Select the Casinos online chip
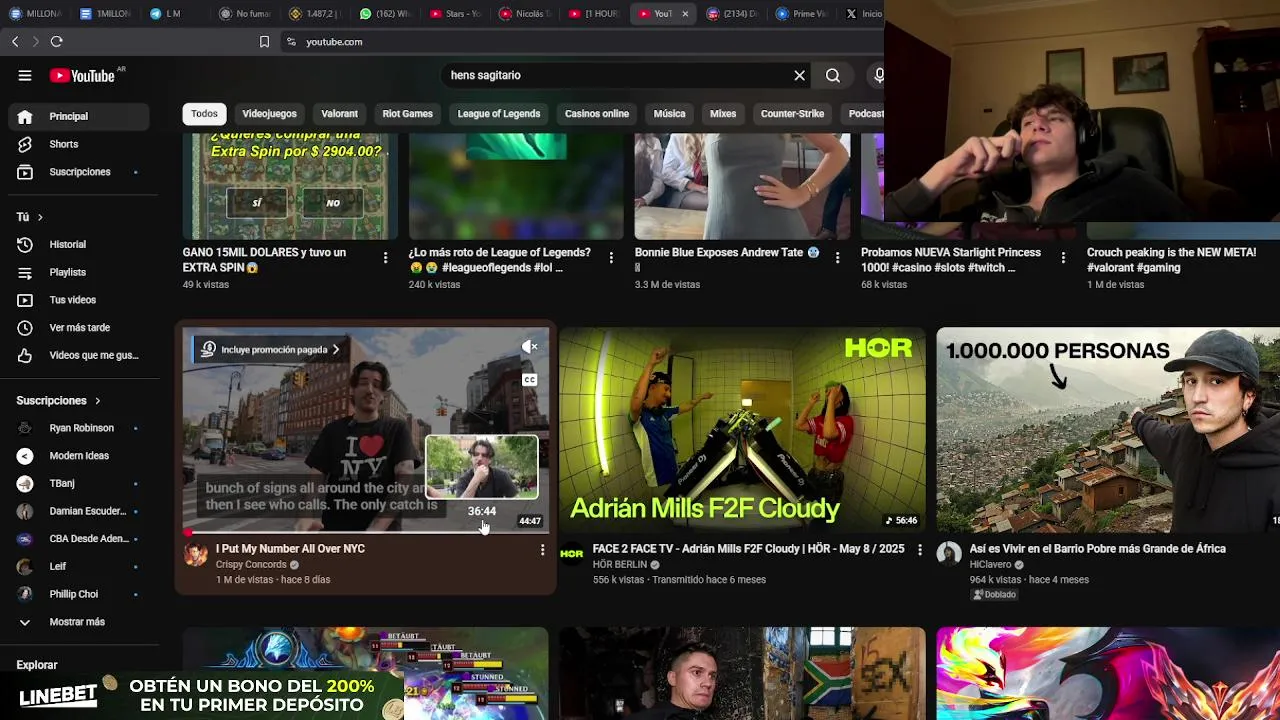Image resolution: width=1280 pixels, height=720 pixels. click(x=596, y=114)
